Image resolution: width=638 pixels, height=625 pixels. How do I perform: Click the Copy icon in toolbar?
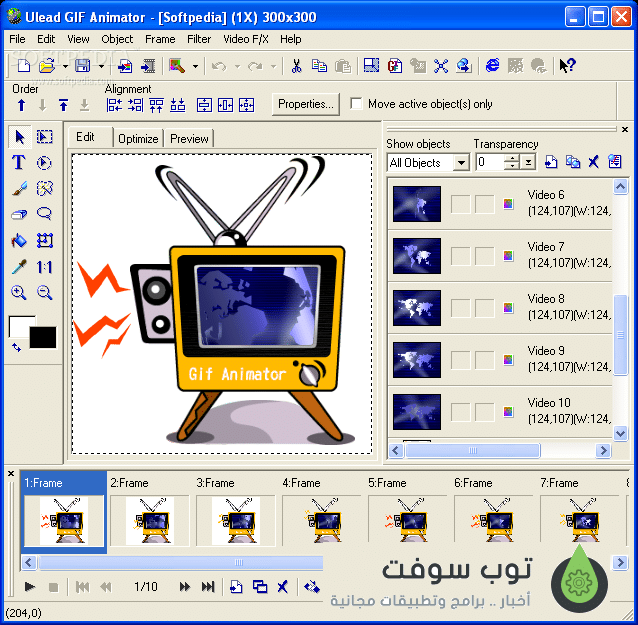[319, 66]
